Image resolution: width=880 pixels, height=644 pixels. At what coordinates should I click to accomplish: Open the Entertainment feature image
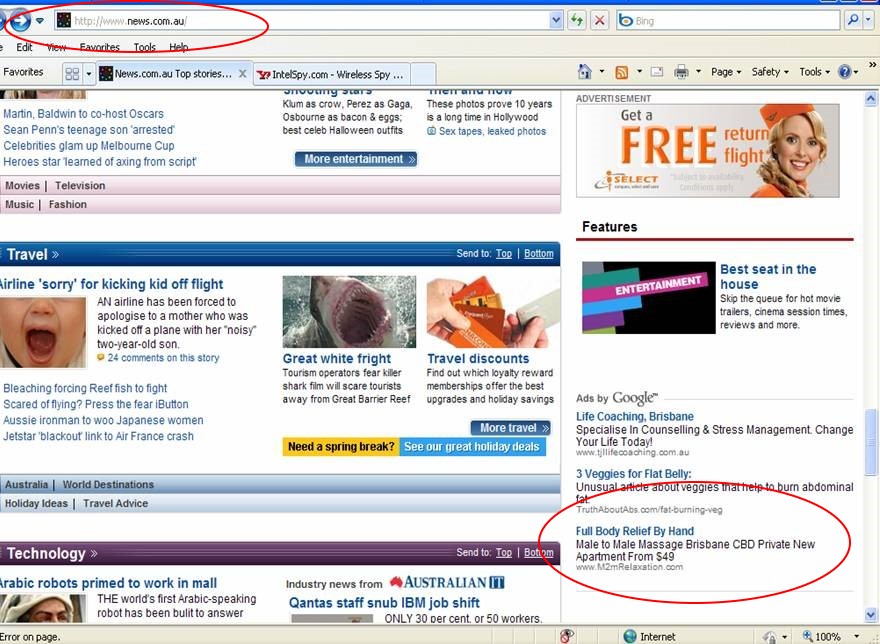click(x=648, y=298)
